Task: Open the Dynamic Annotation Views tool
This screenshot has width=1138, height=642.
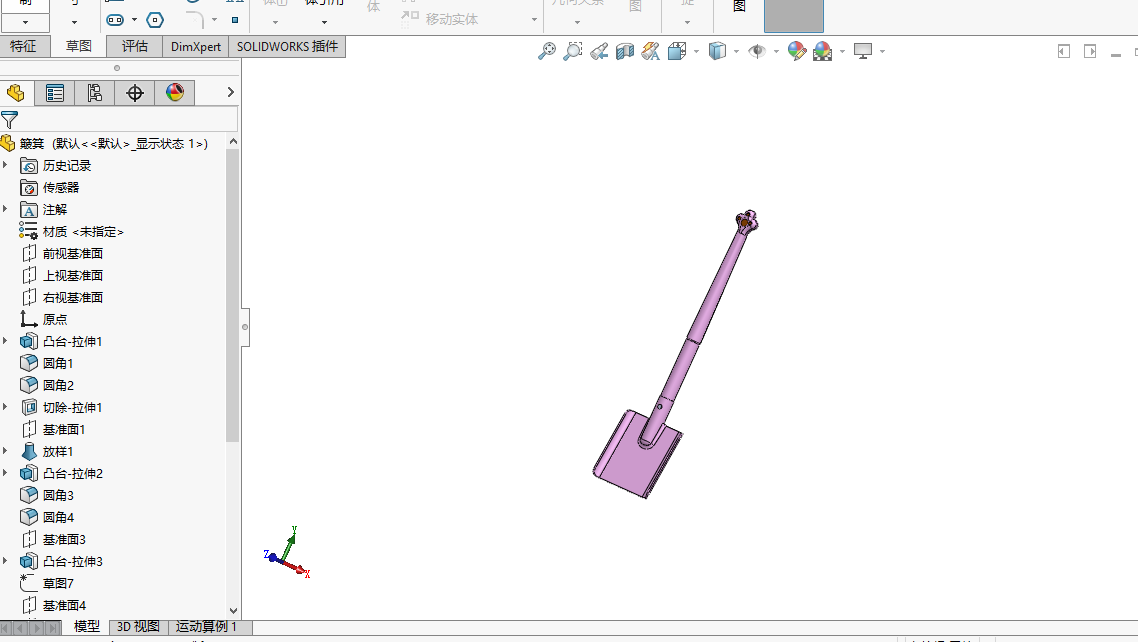Action: click(x=650, y=51)
